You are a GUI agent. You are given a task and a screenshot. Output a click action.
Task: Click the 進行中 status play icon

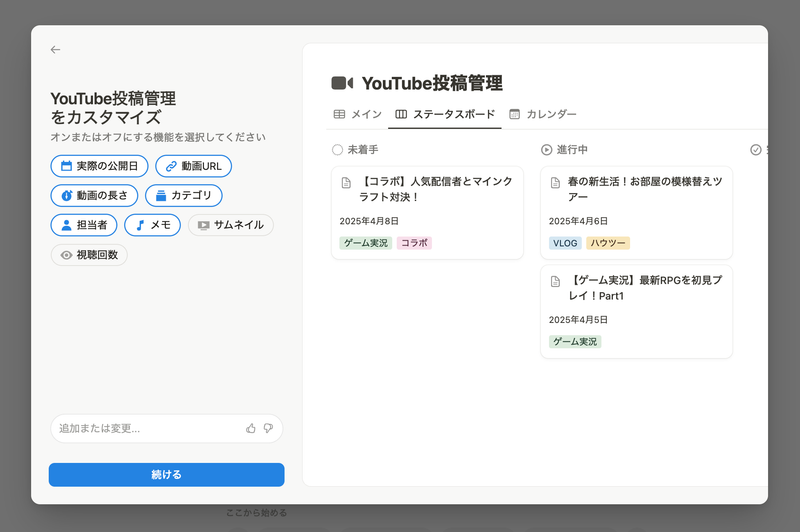546,150
